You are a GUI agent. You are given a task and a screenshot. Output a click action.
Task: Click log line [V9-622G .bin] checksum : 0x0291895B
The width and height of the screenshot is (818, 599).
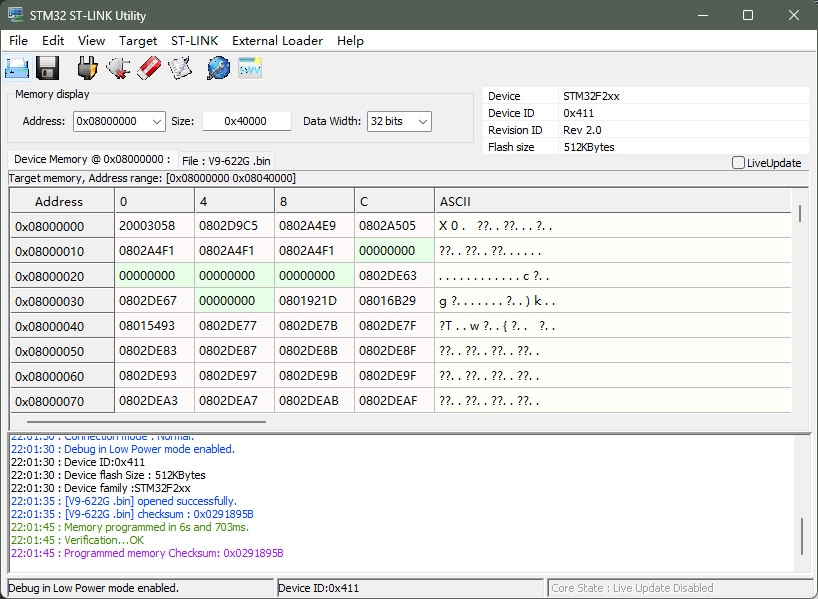pyautogui.click(x=132, y=514)
